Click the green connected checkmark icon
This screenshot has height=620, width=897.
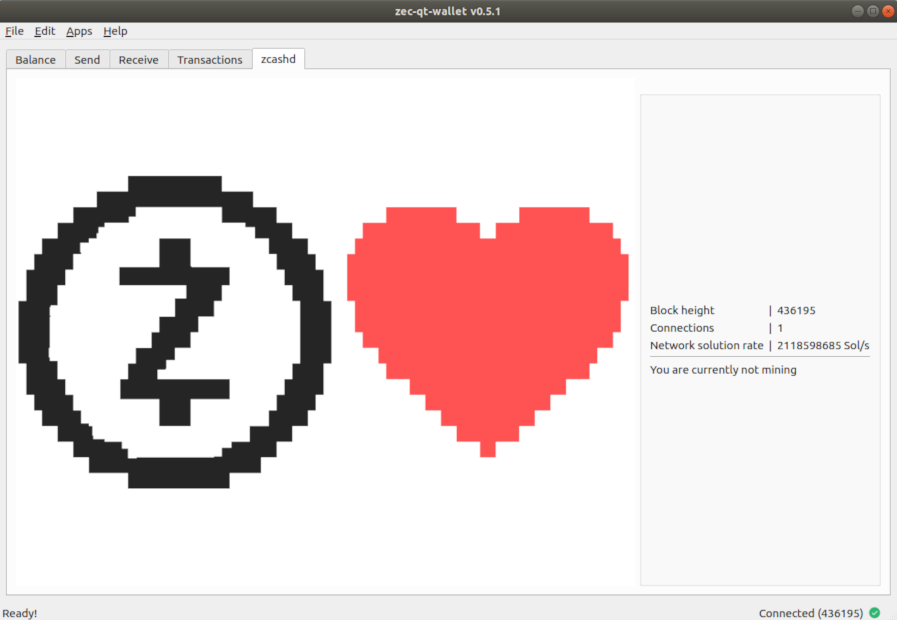[875, 613]
